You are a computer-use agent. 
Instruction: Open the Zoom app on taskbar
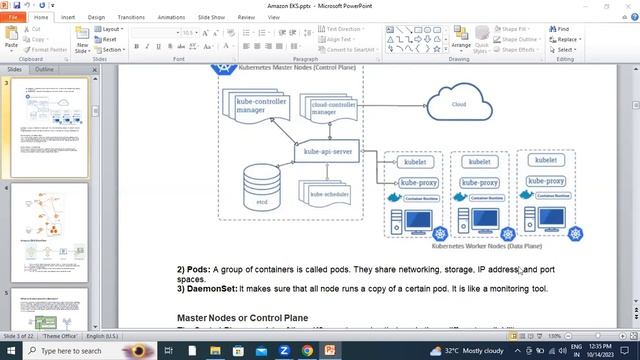pyautogui.click(x=284, y=351)
